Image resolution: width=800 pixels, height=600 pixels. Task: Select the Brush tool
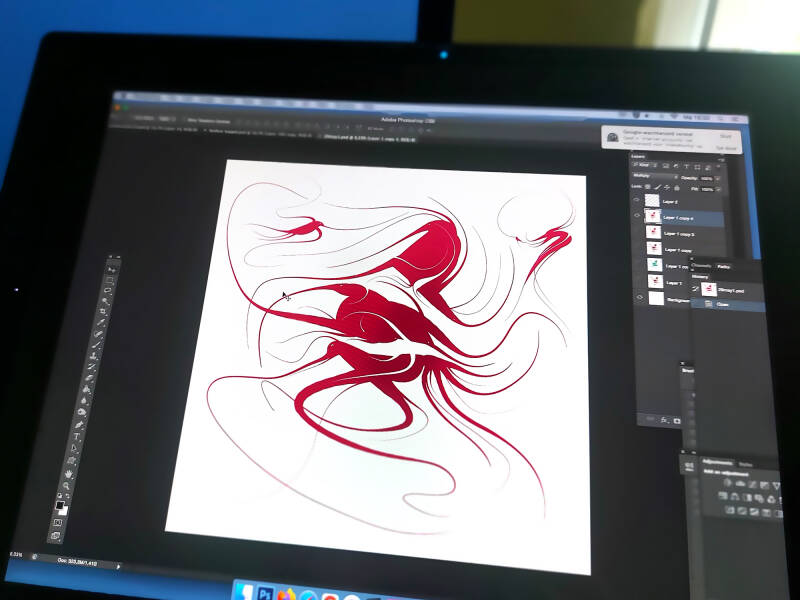click(x=96, y=344)
